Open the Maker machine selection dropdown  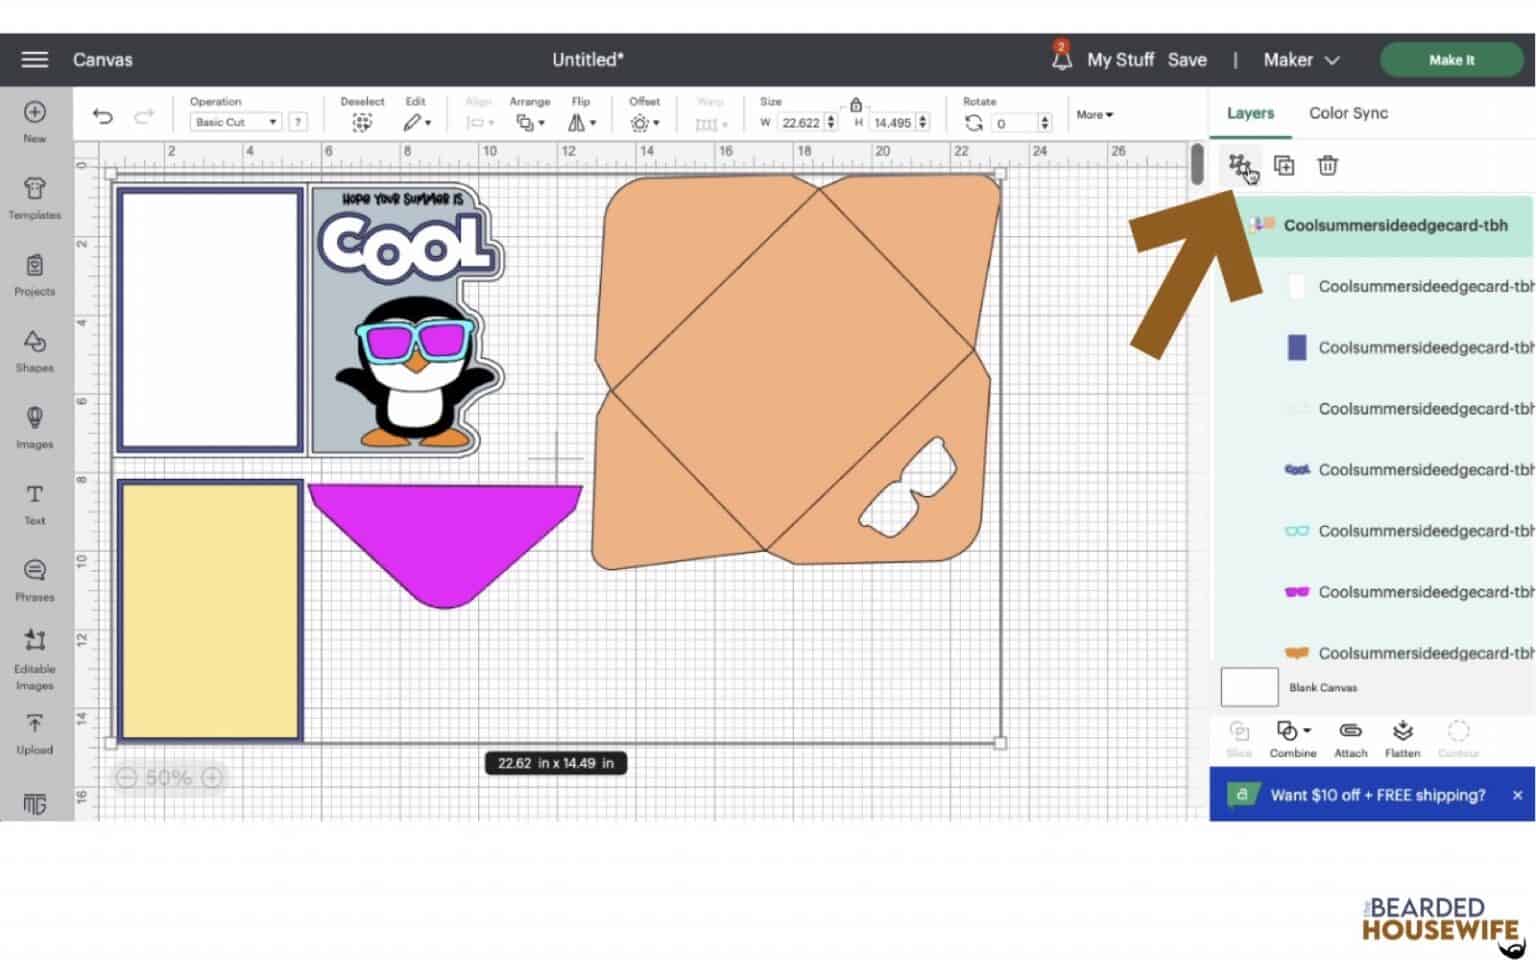pyautogui.click(x=1300, y=60)
